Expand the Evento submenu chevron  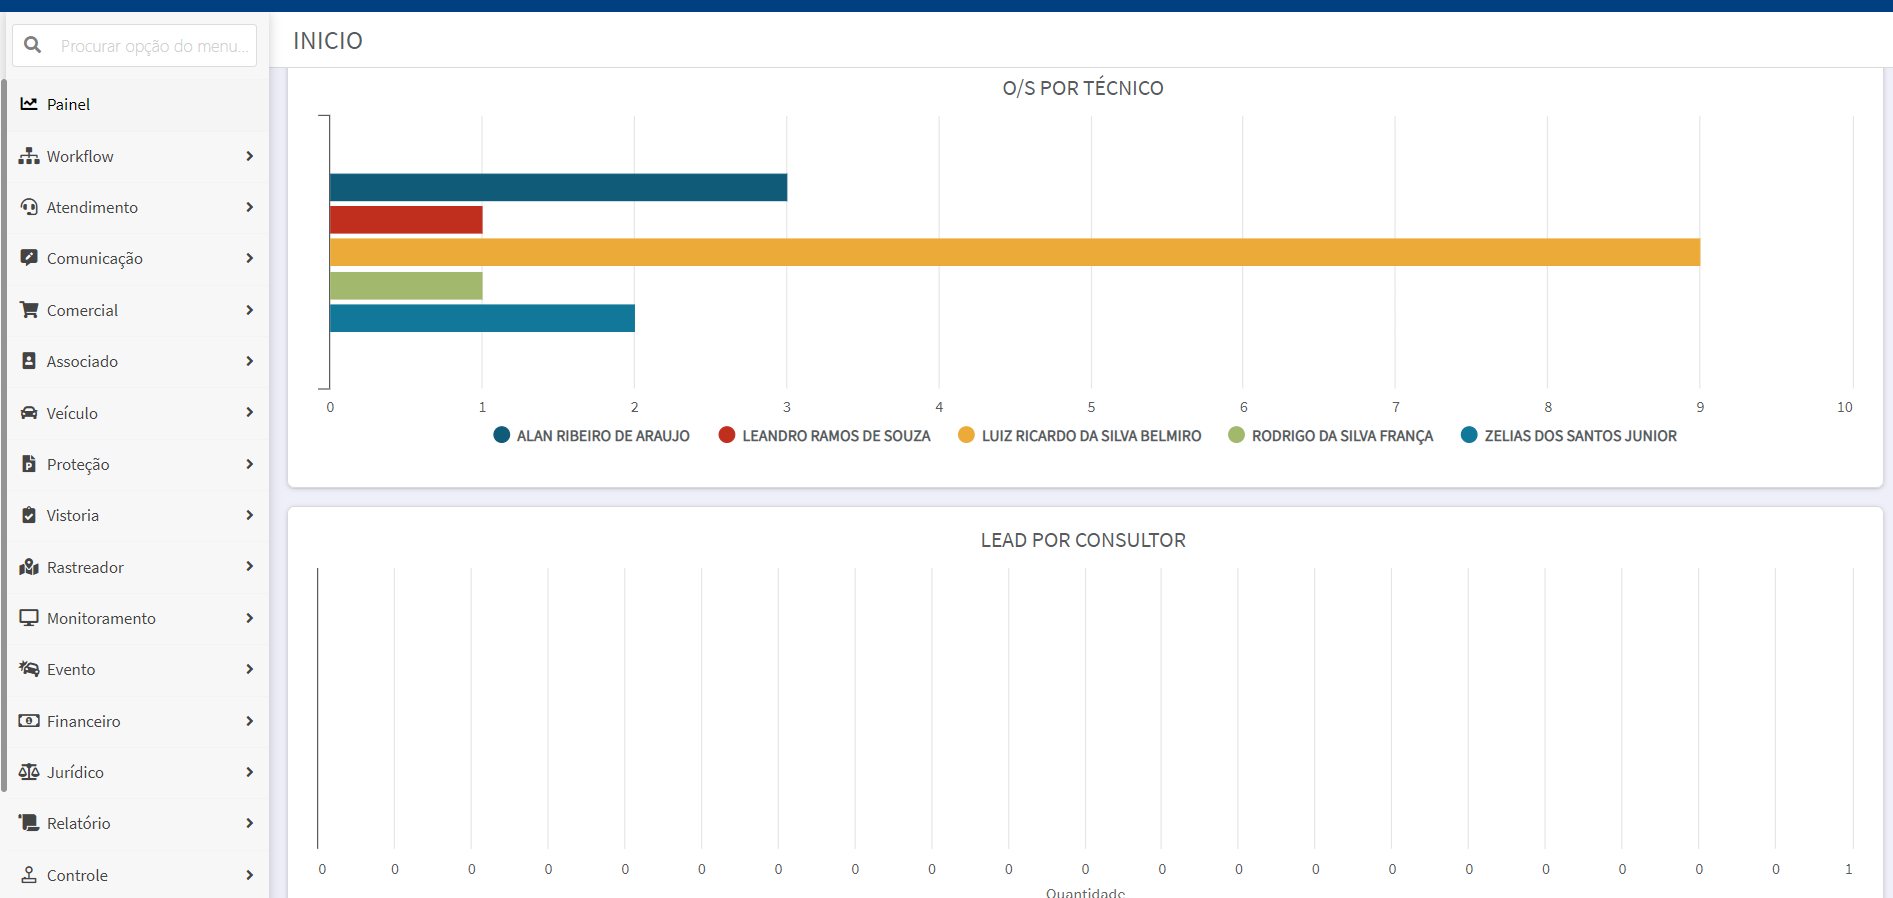point(250,669)
